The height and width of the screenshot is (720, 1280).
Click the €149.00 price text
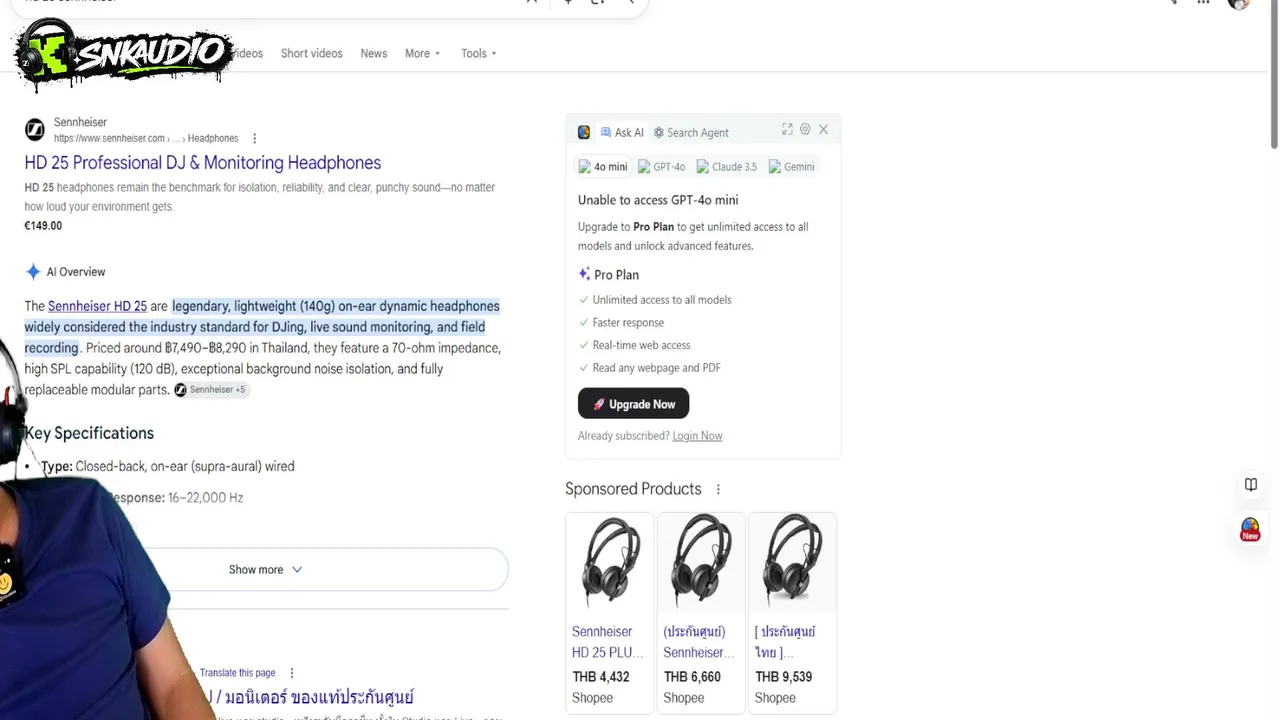click(x=43, y=226)
